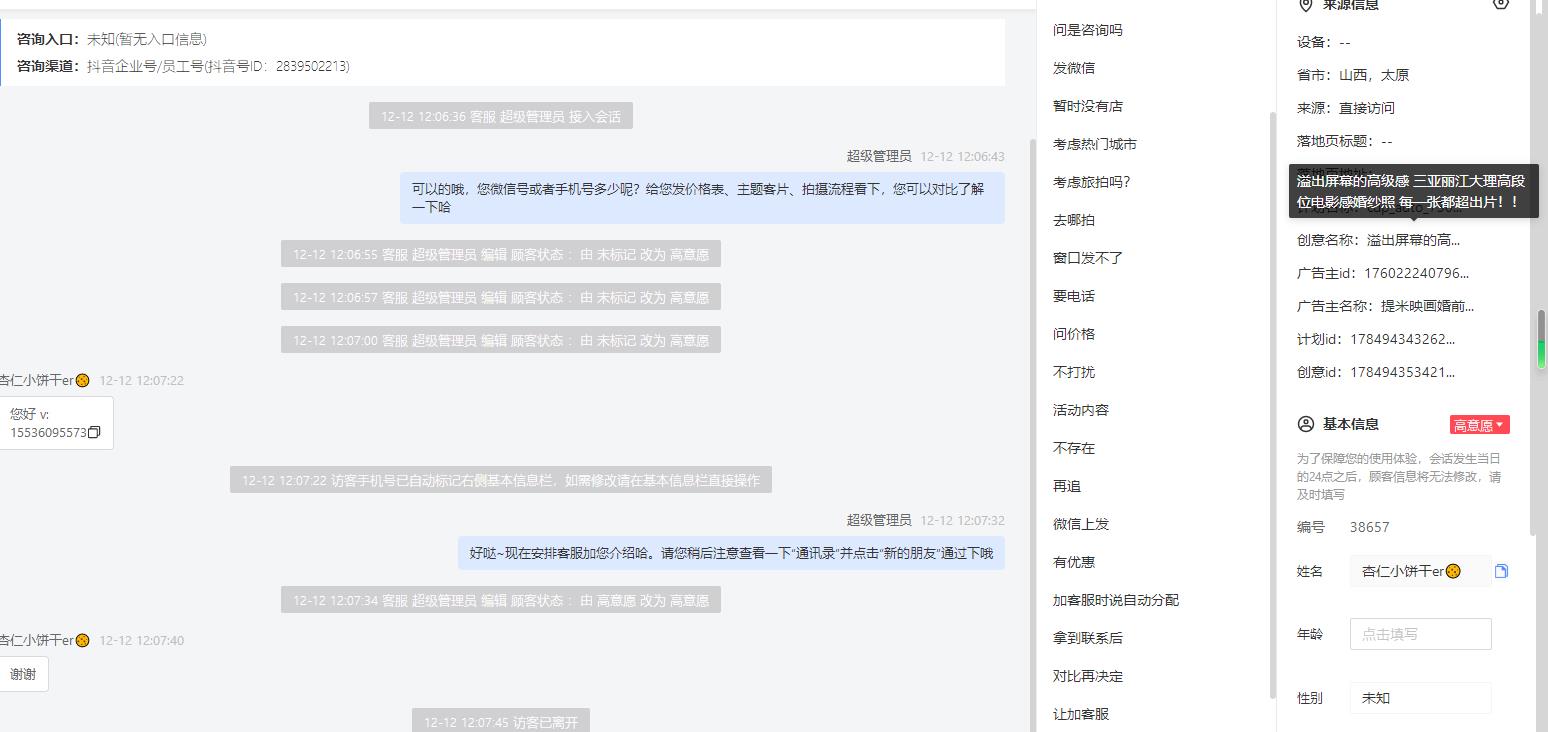Click the system notice 访客已离开
Viewport: 1548px width, 732px height.
pos(501,721)
